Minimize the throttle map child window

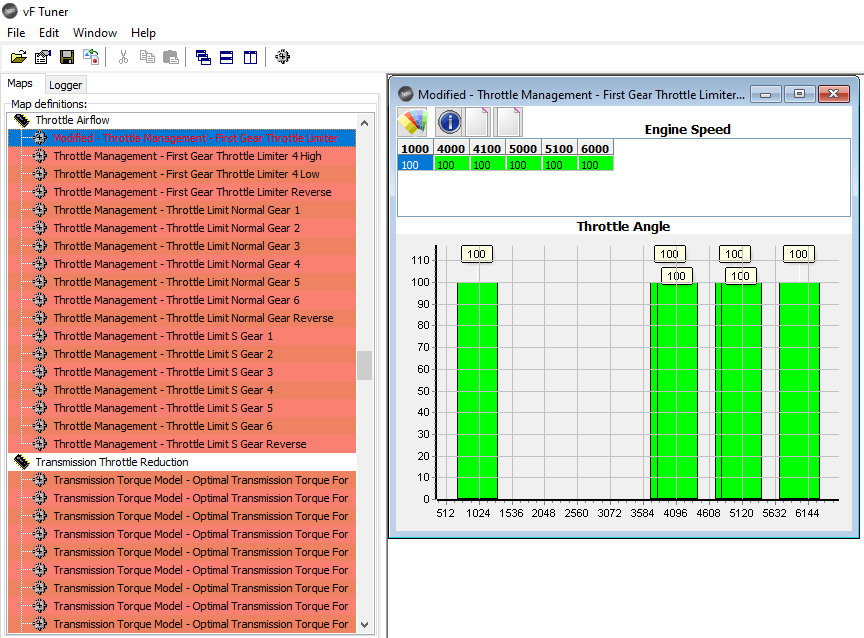click(x=765, y=94)
